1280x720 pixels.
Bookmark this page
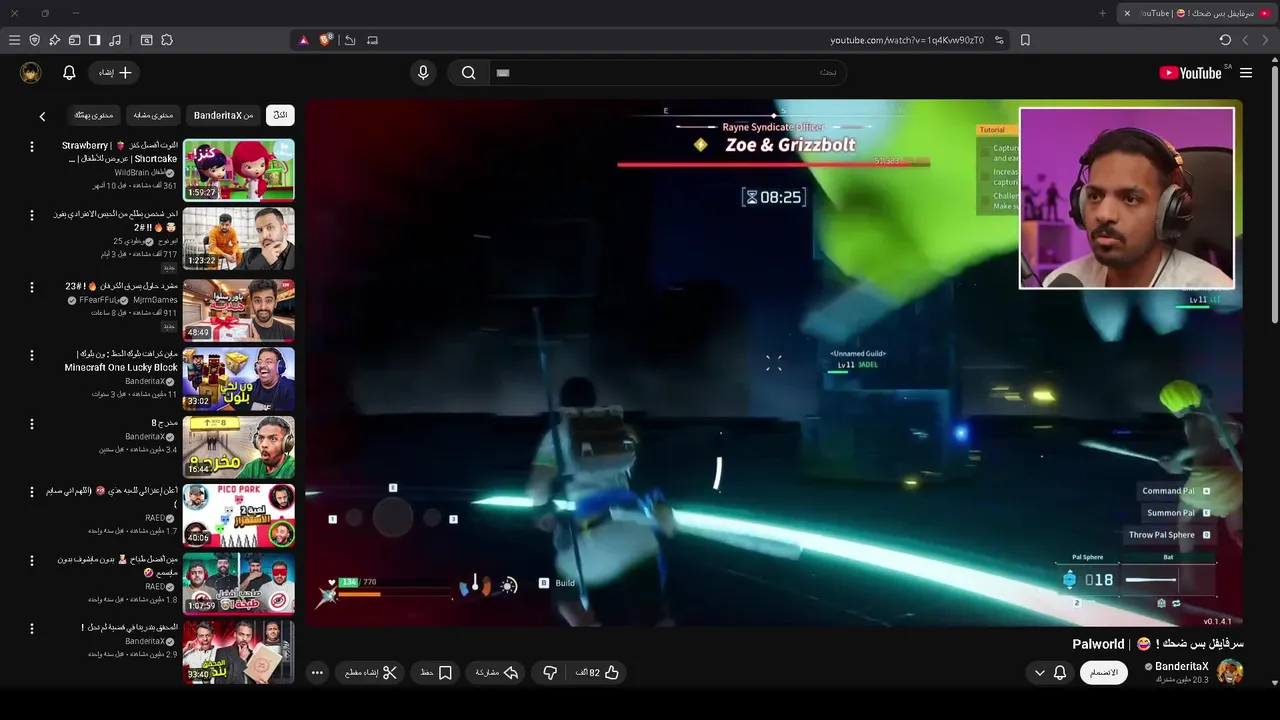[x=1025, y=40]
